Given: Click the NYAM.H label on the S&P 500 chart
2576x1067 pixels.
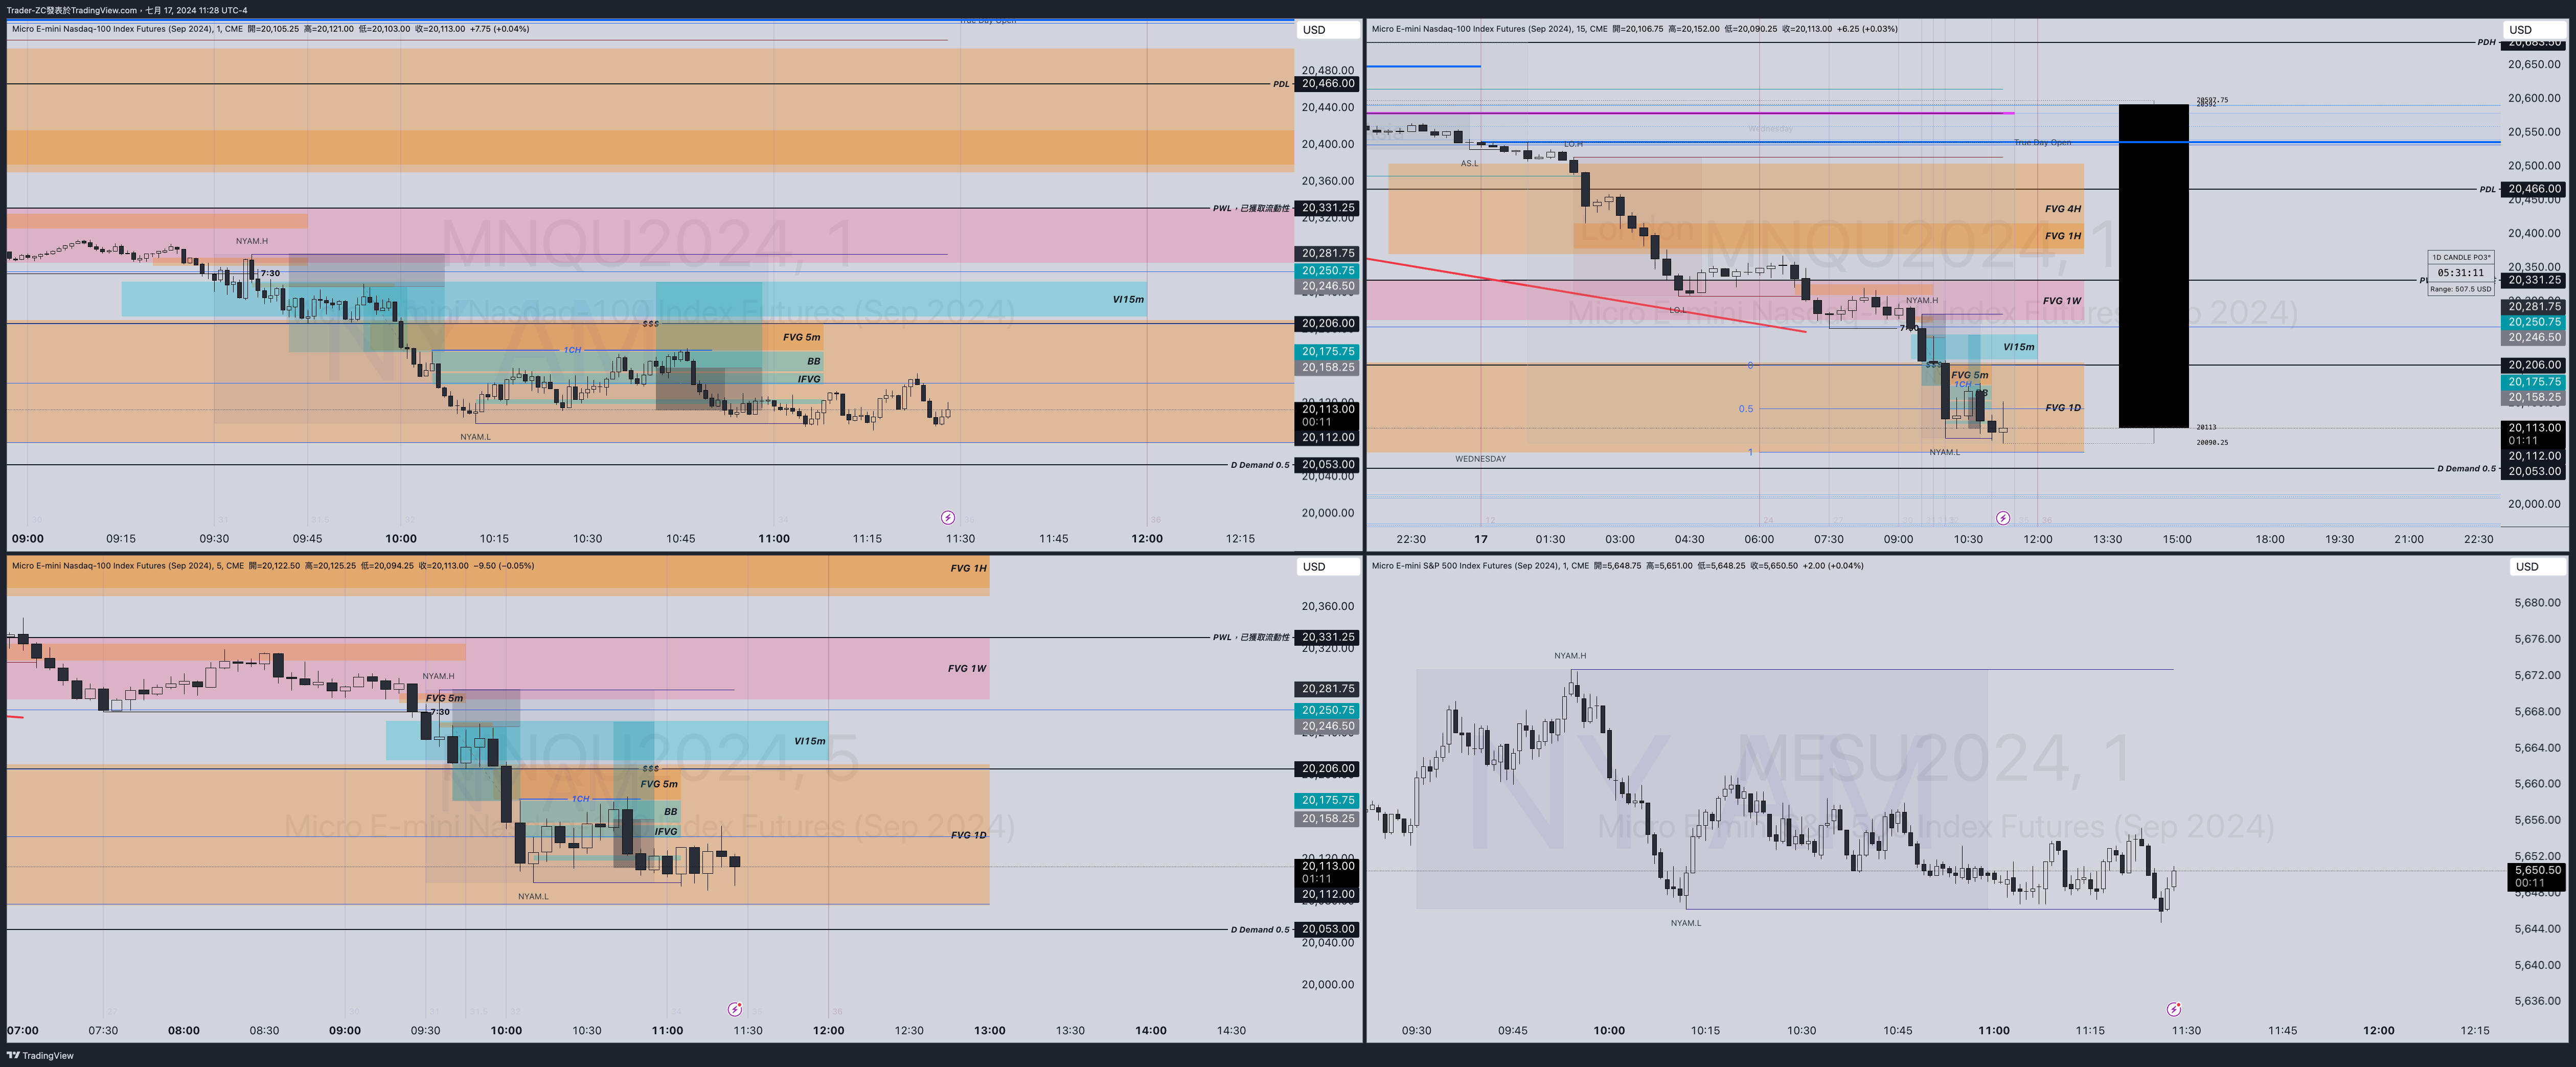Looking at the screenshot, I should (1570, 656).
